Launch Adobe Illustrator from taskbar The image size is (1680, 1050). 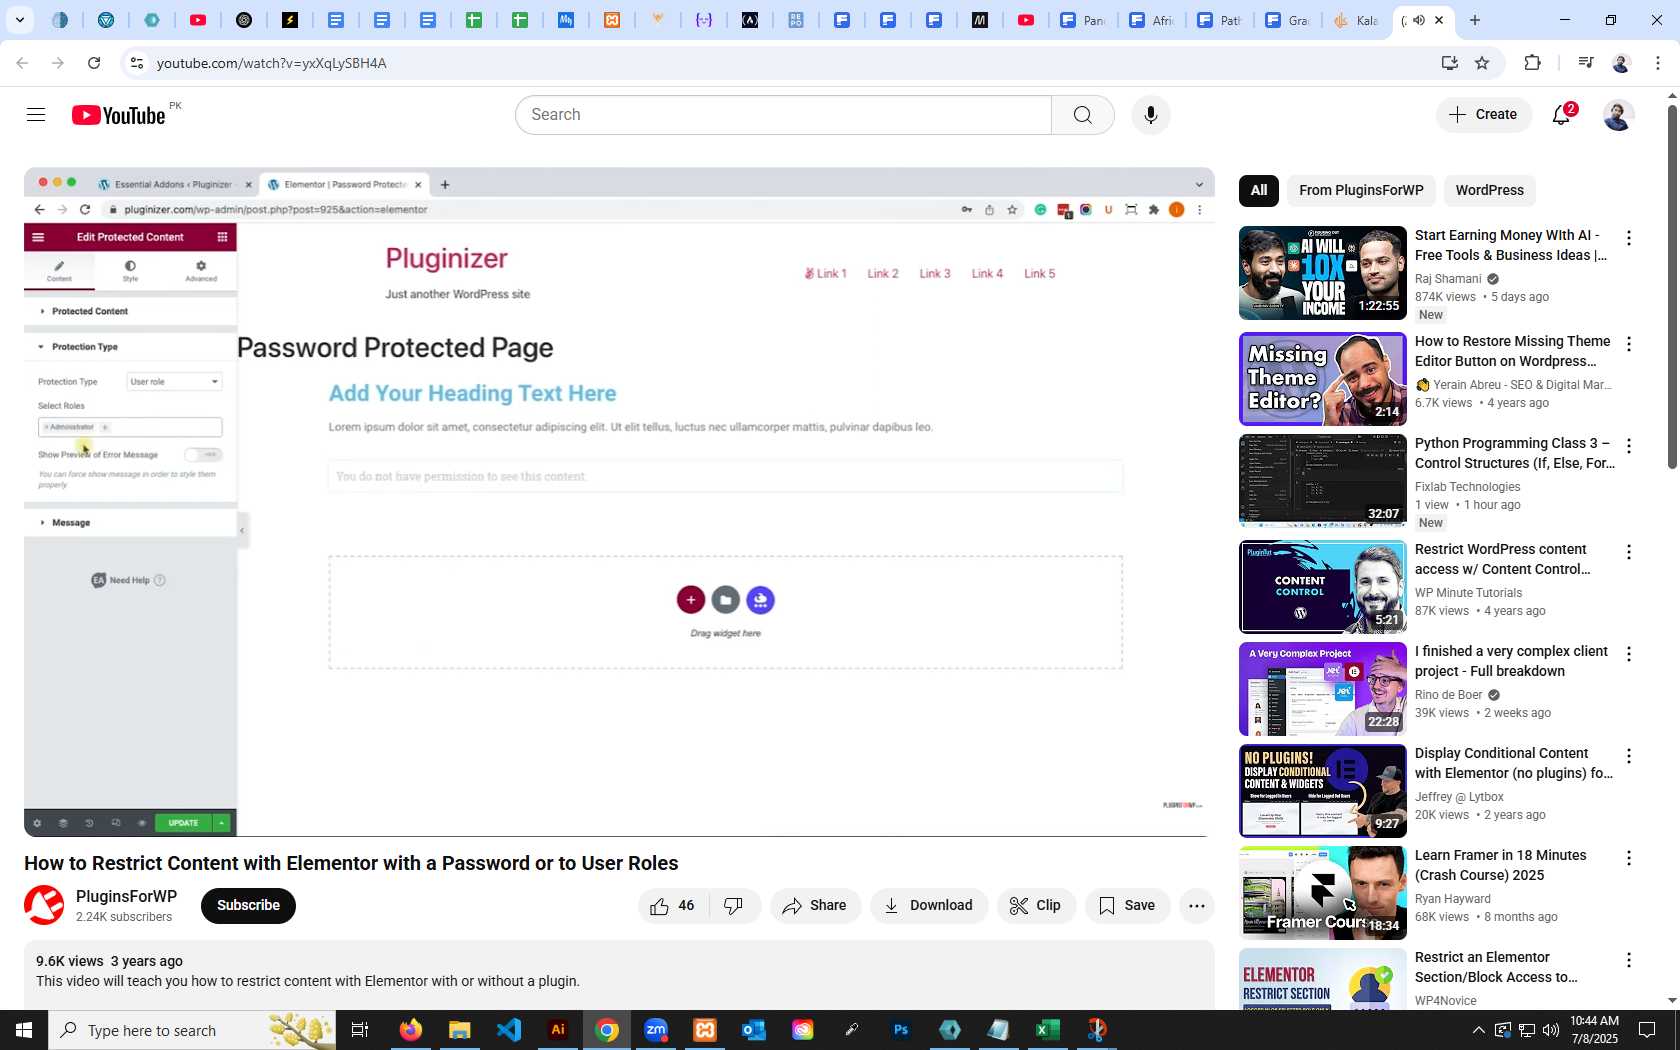[x=558, y=1030]
